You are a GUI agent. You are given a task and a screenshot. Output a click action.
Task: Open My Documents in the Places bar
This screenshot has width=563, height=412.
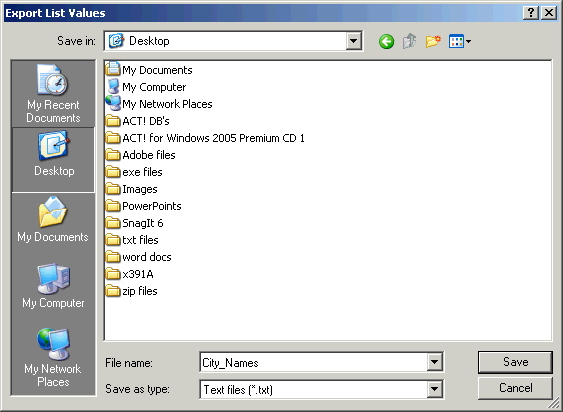[x=53, y=220]
